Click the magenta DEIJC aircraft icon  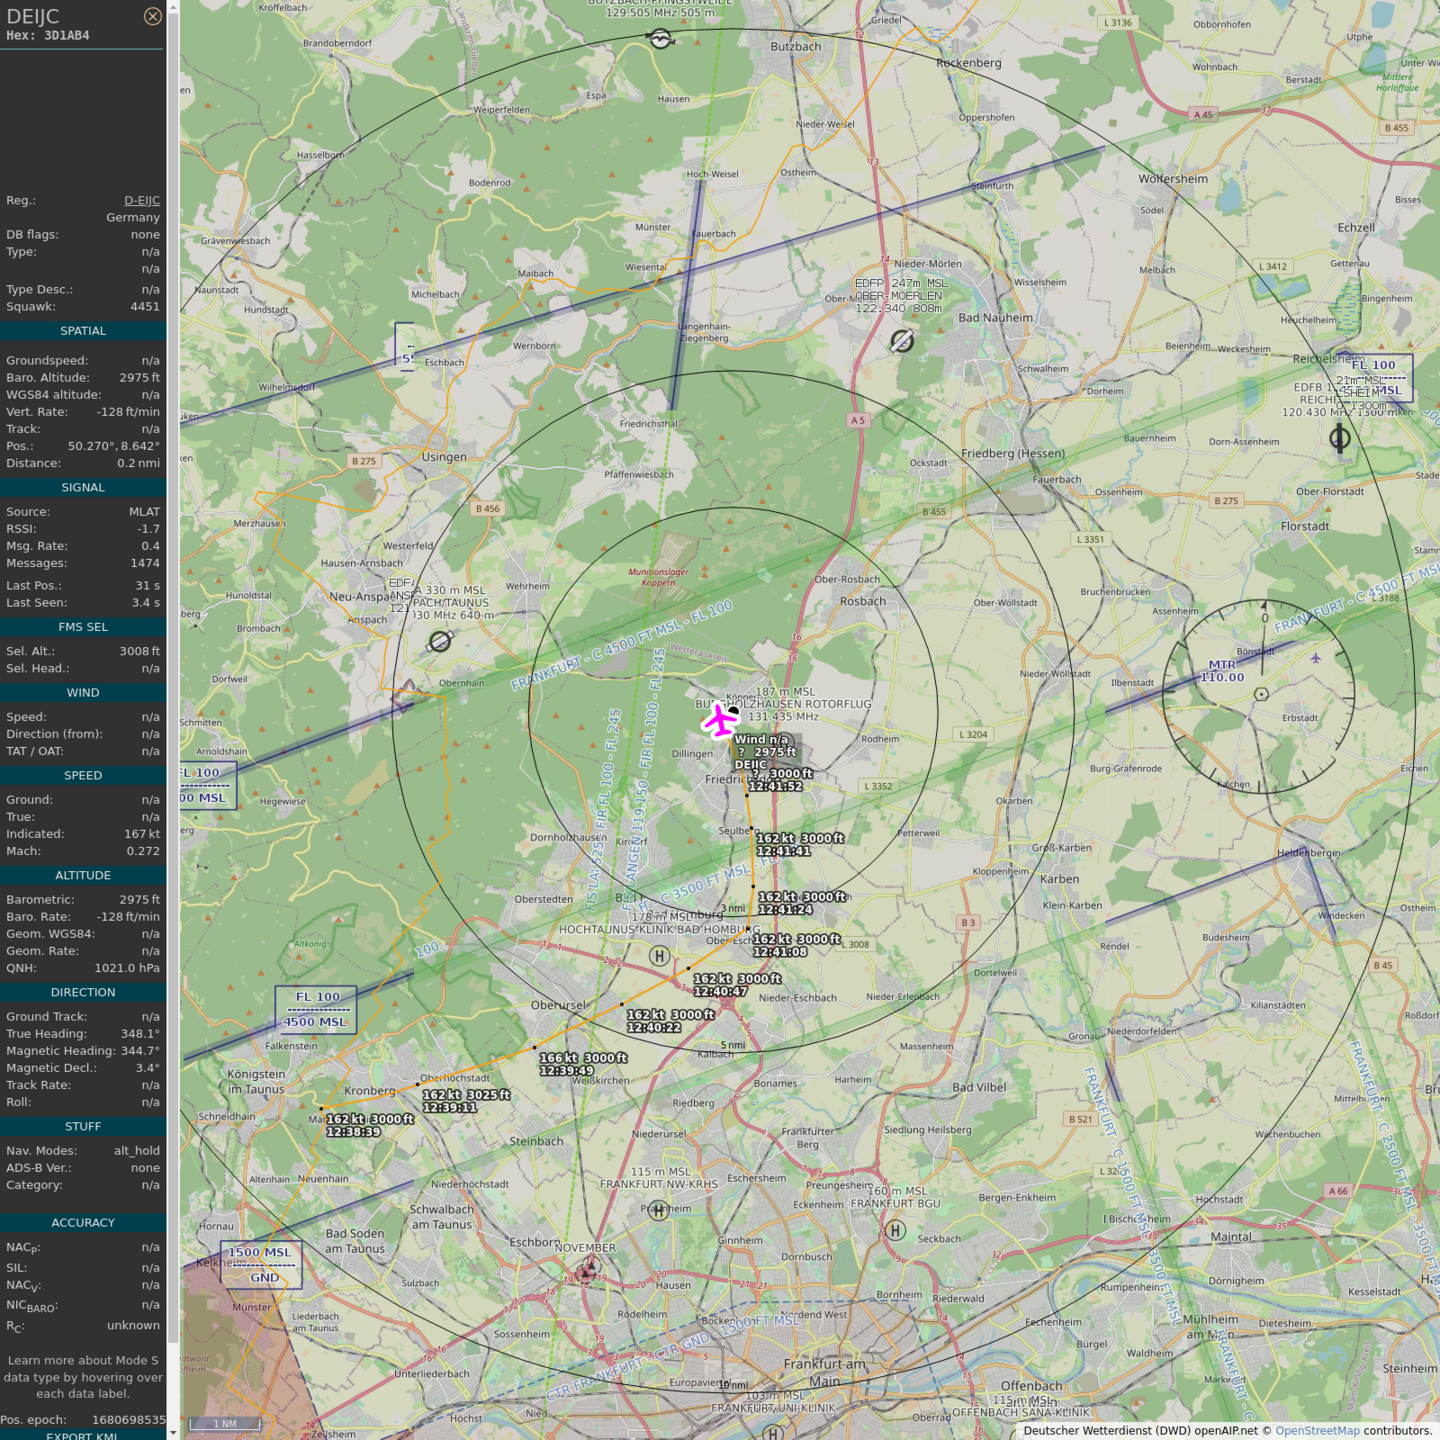click(x=719, y=719)
